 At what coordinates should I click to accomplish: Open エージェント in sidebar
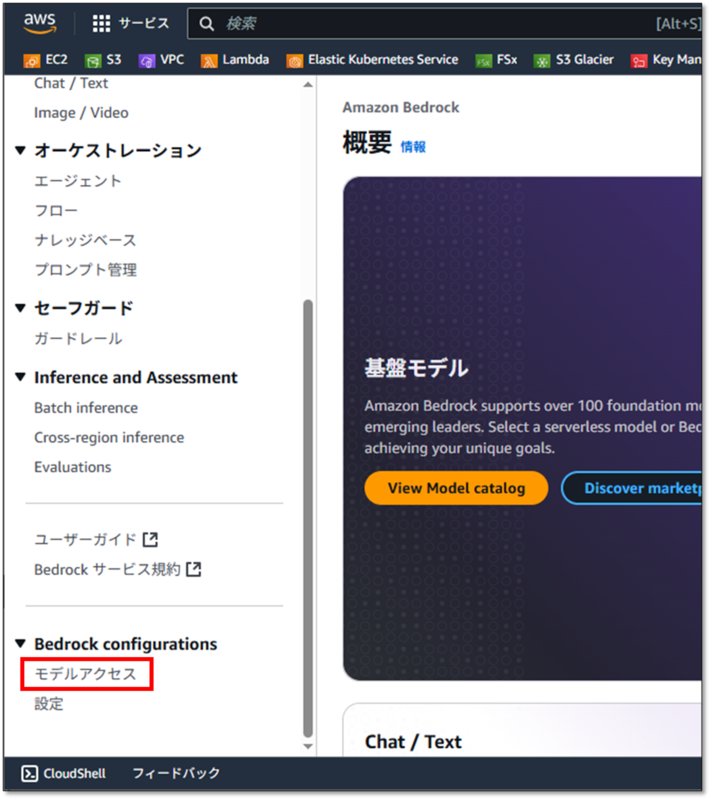(78, 181)
